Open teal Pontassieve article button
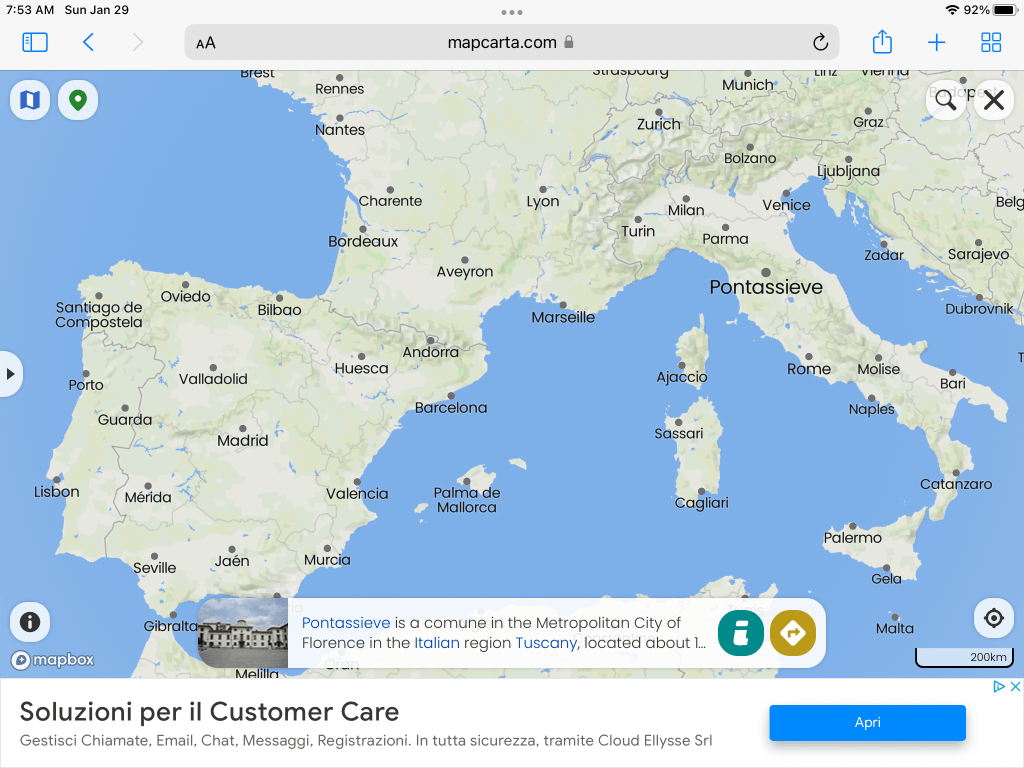Image resolution: width=1024 pixels, height=768 pixels. 741,633
